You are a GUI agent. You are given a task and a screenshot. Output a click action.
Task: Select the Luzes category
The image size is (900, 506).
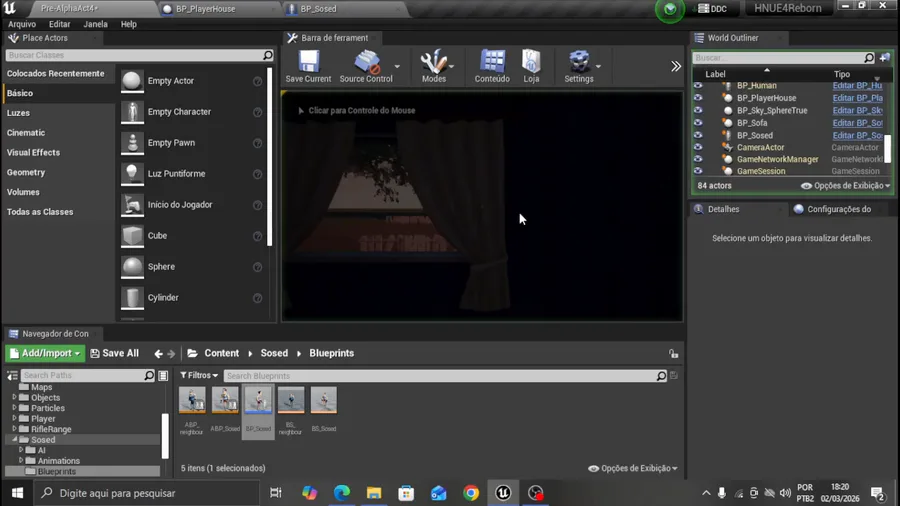[x=18, y=113]
